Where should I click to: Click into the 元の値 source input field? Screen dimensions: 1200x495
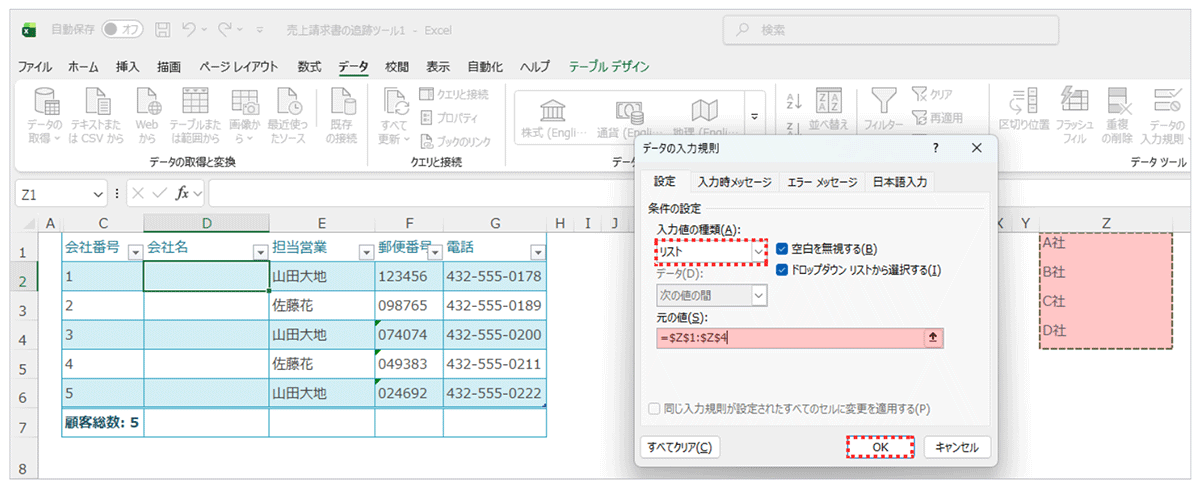click(788, 338)
